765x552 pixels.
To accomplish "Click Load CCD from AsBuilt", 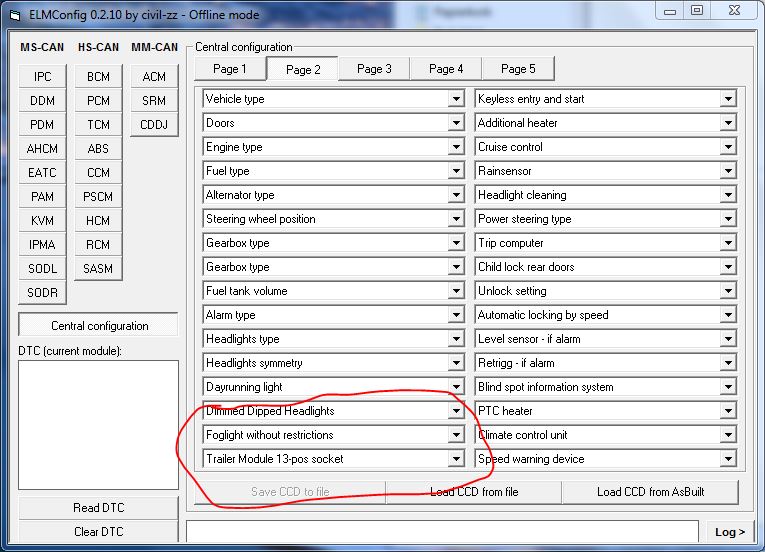I will click(649, 492).
